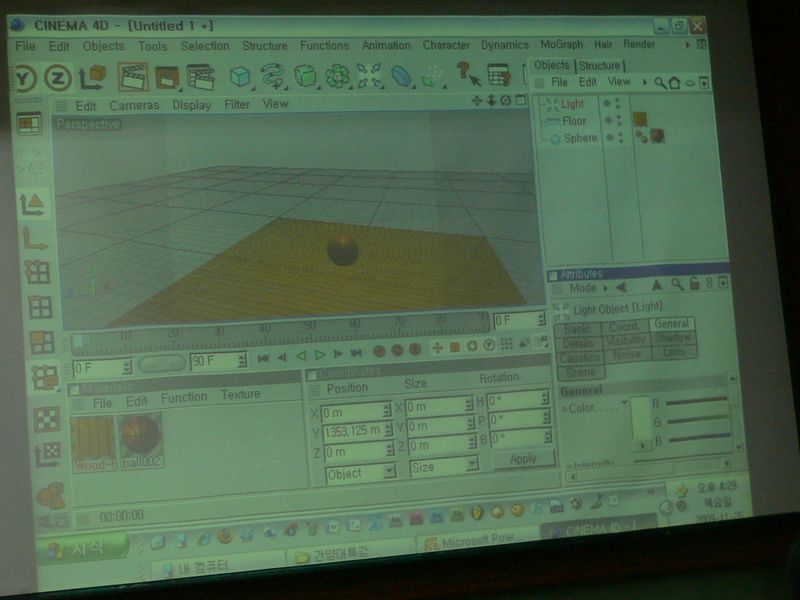The image size is (800, 600).
Task: Open the spline tools icon
Action: 273,76
